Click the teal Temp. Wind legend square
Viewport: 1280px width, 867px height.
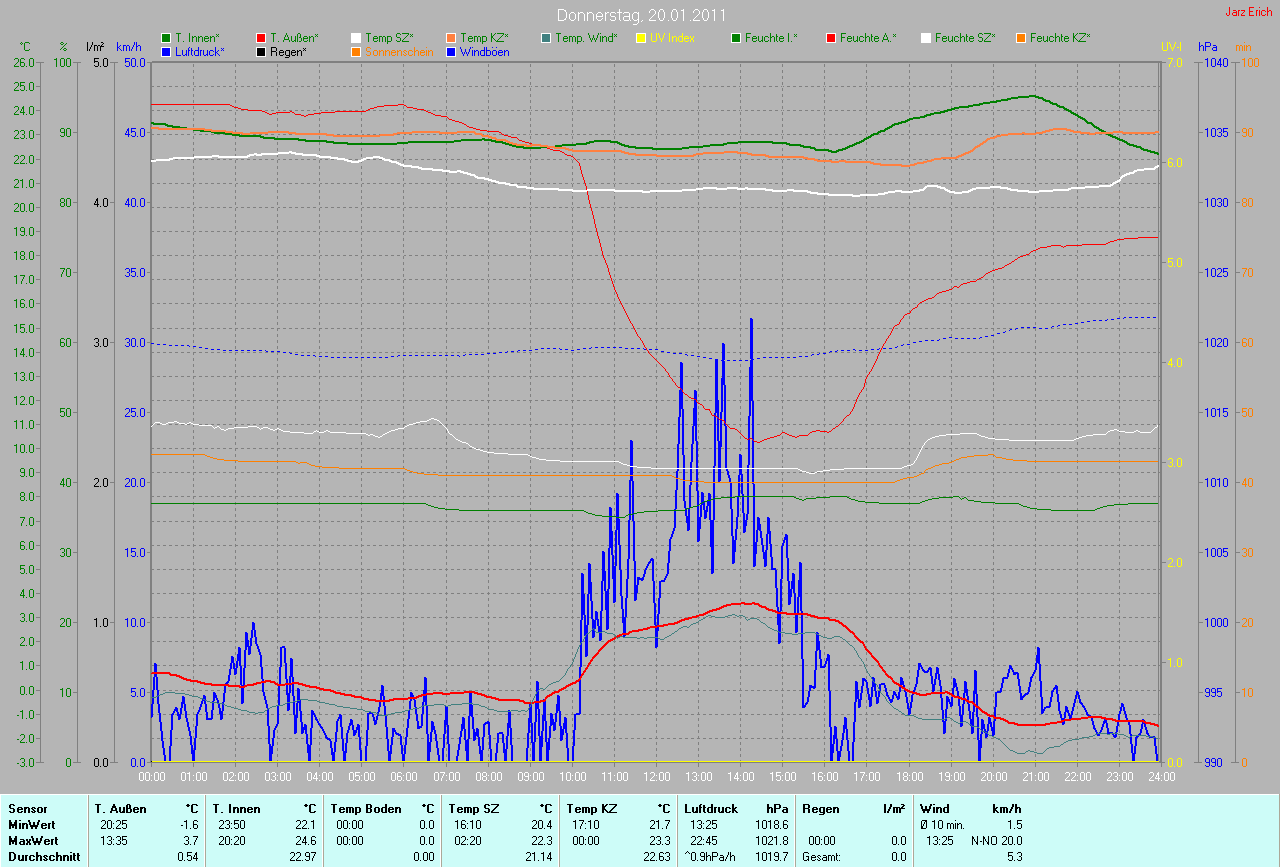546,38
